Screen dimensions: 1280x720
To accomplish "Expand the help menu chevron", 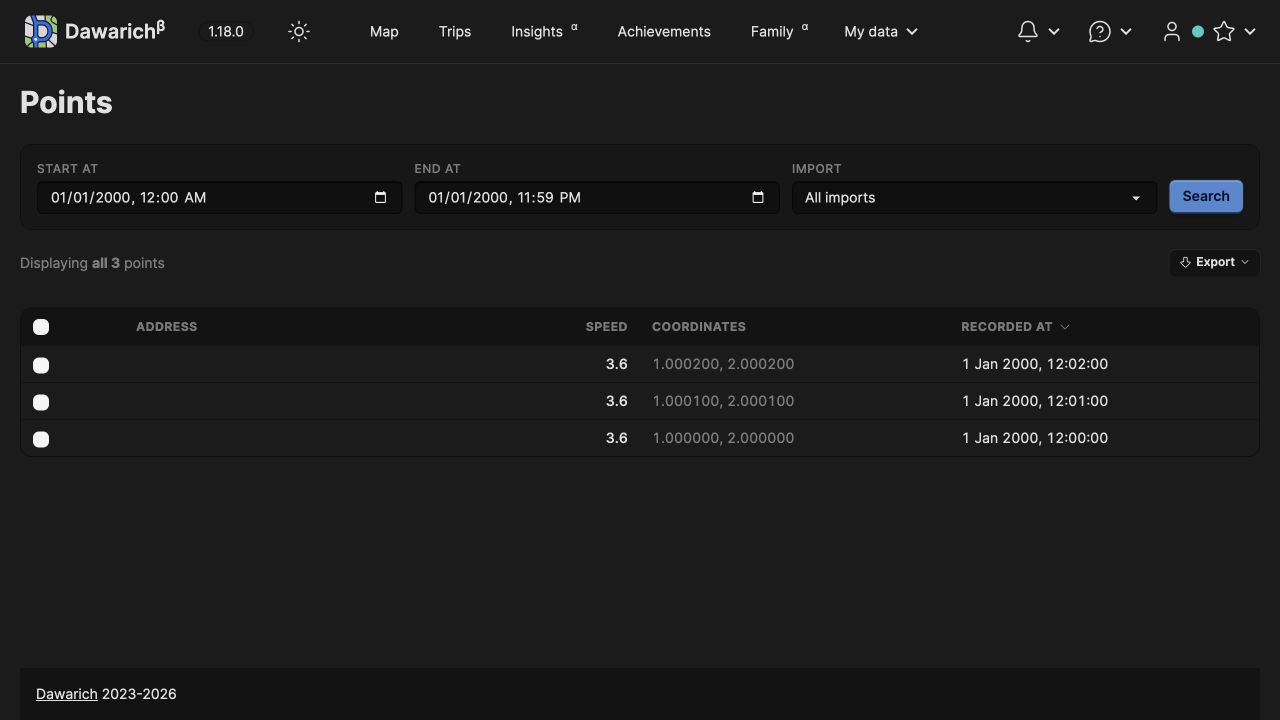I will tap(1125, 32).
